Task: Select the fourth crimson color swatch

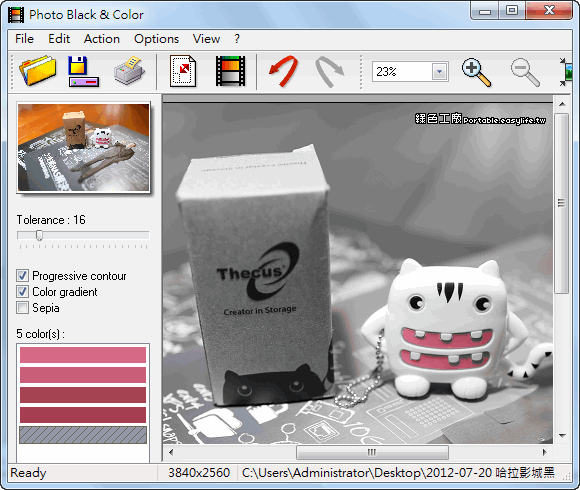Action: 83,415
